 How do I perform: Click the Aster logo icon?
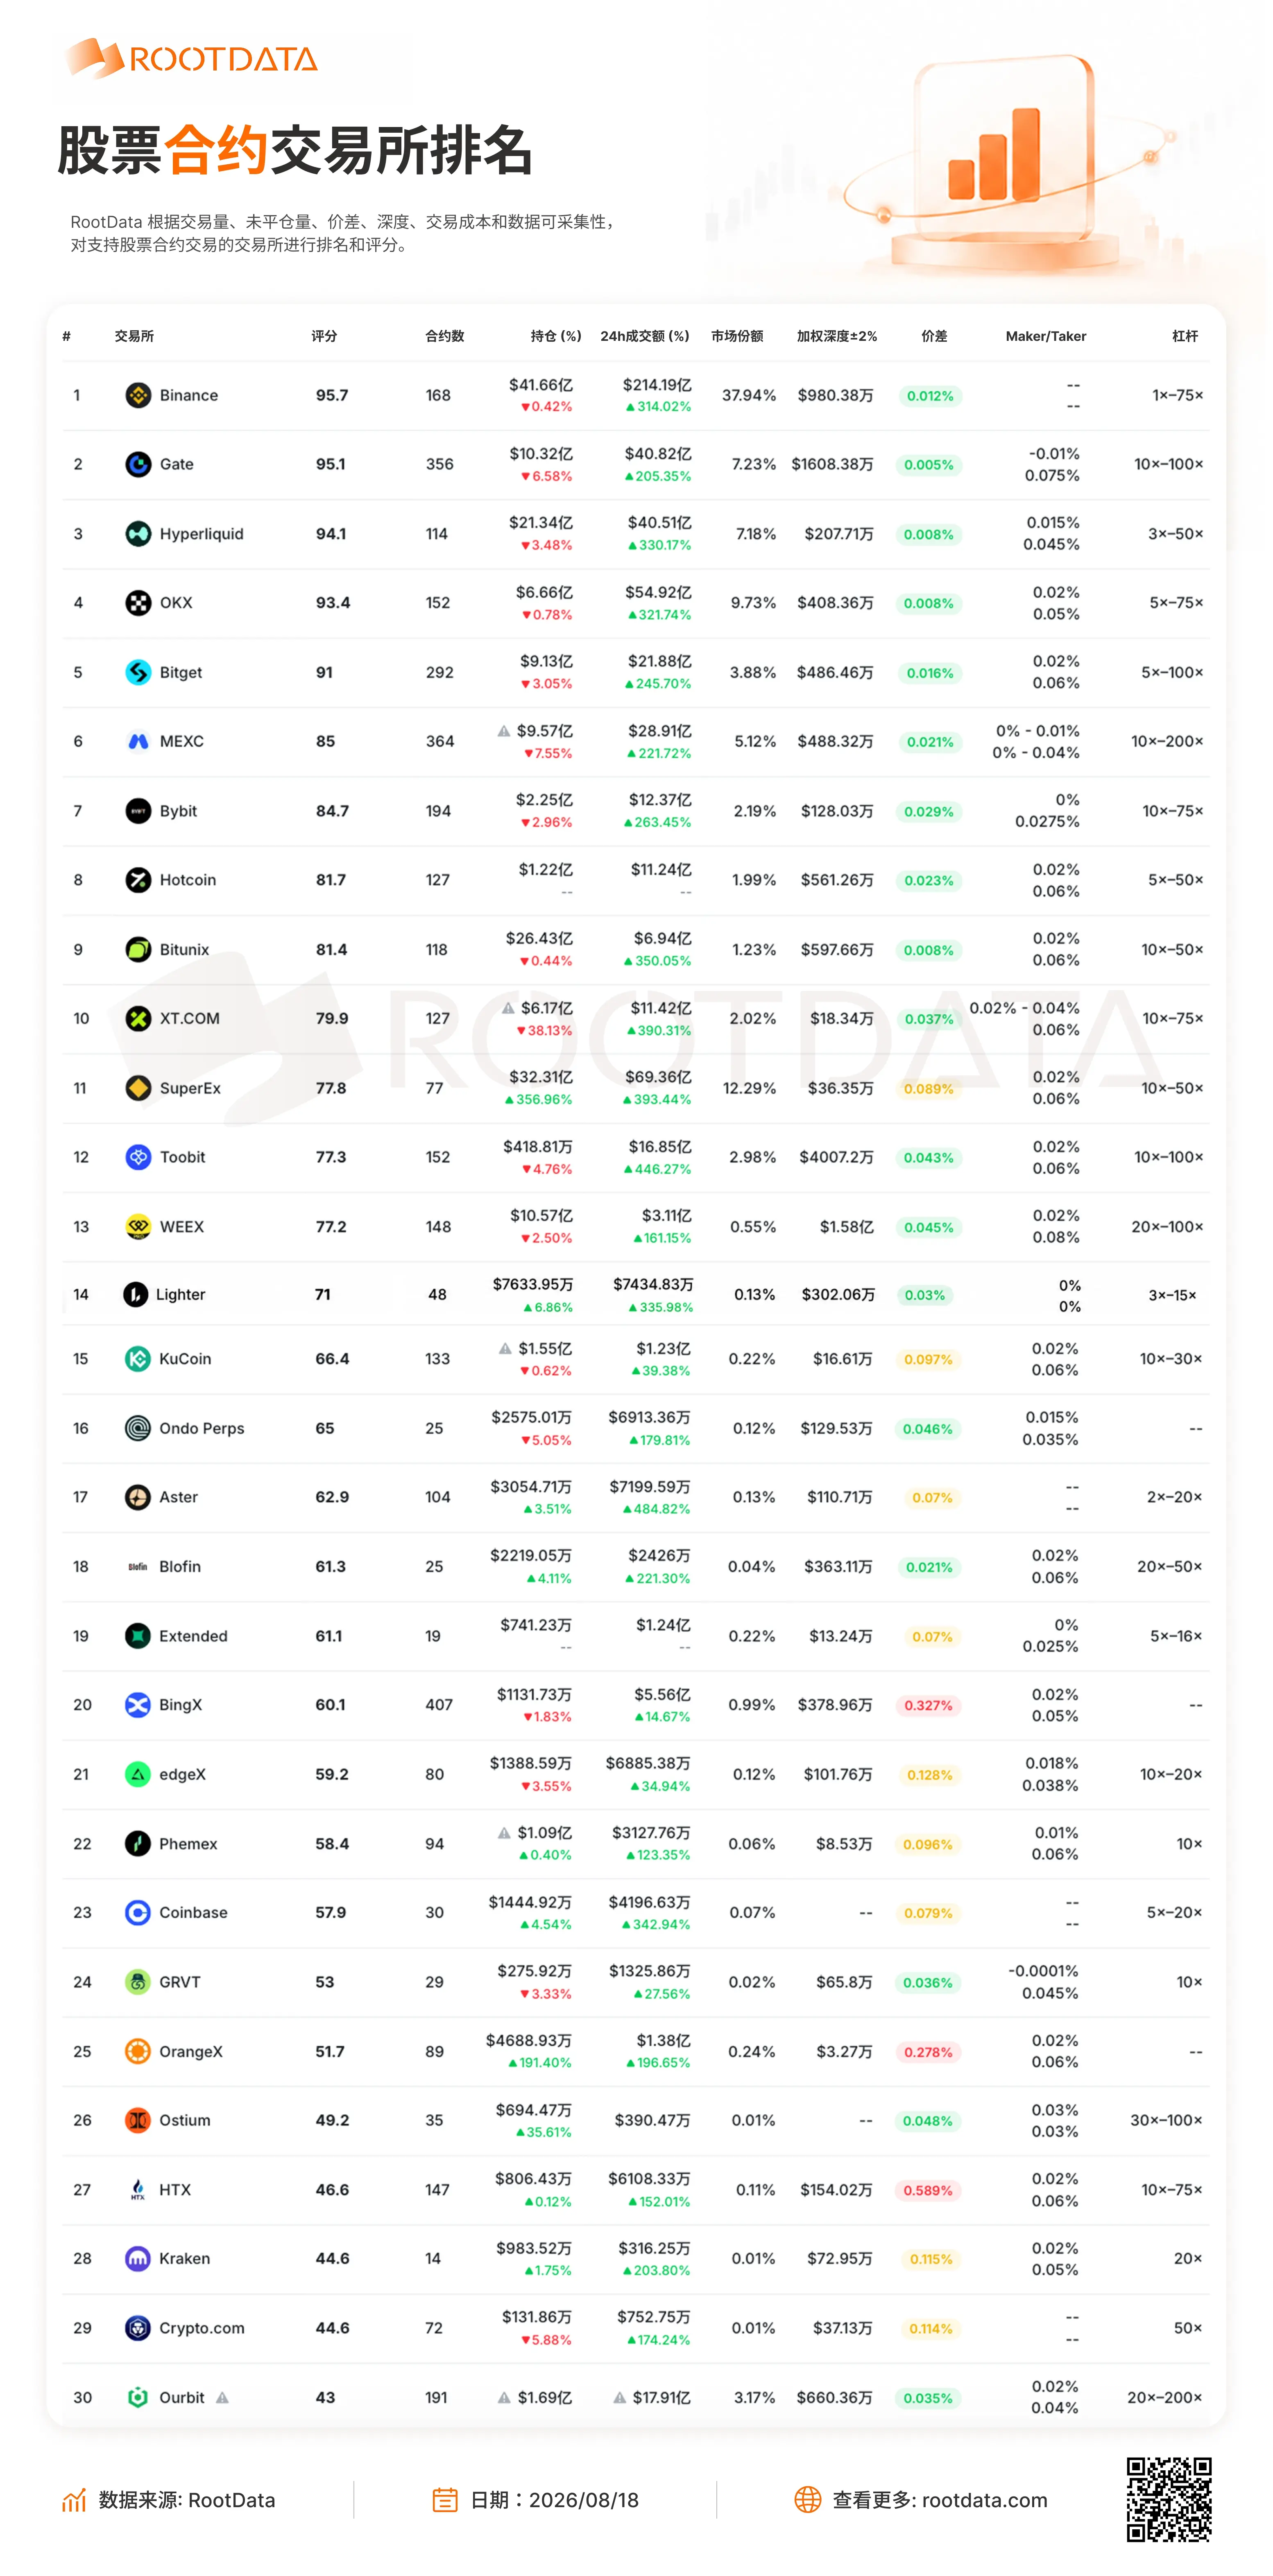tap(138, 1497)
